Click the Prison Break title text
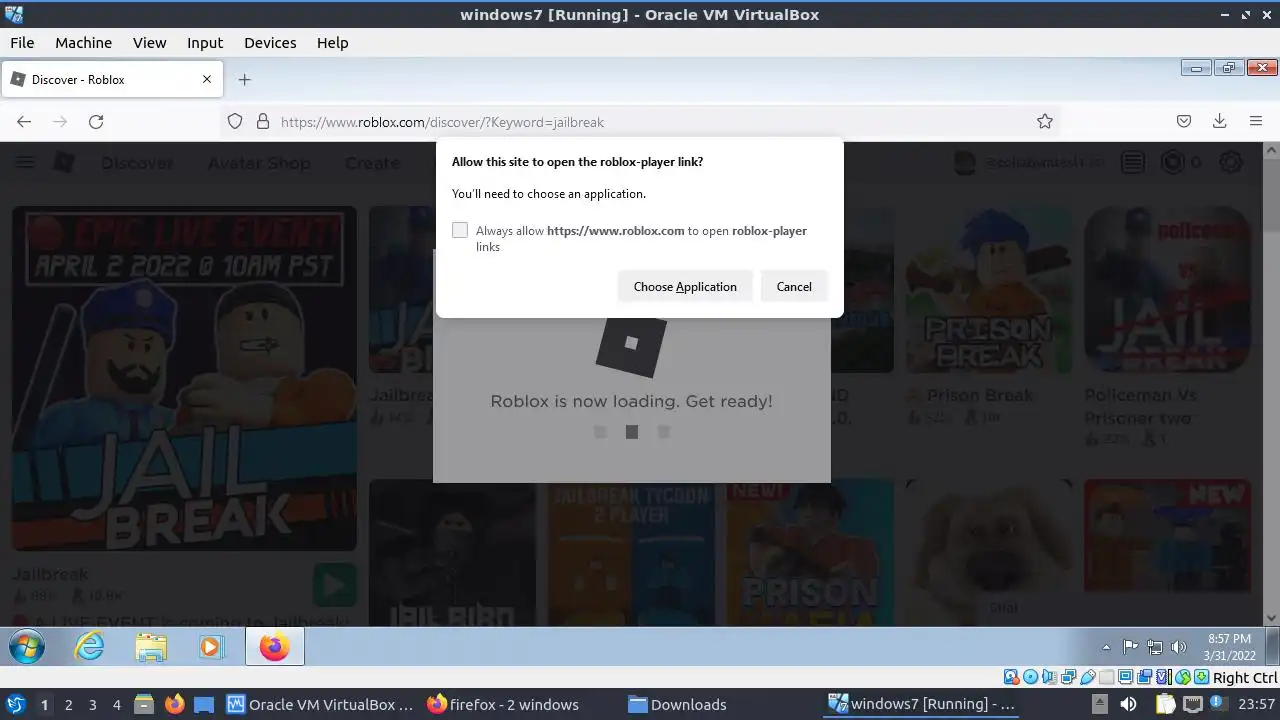Viewport: 1280px width, 720px height. coord(980,396)
